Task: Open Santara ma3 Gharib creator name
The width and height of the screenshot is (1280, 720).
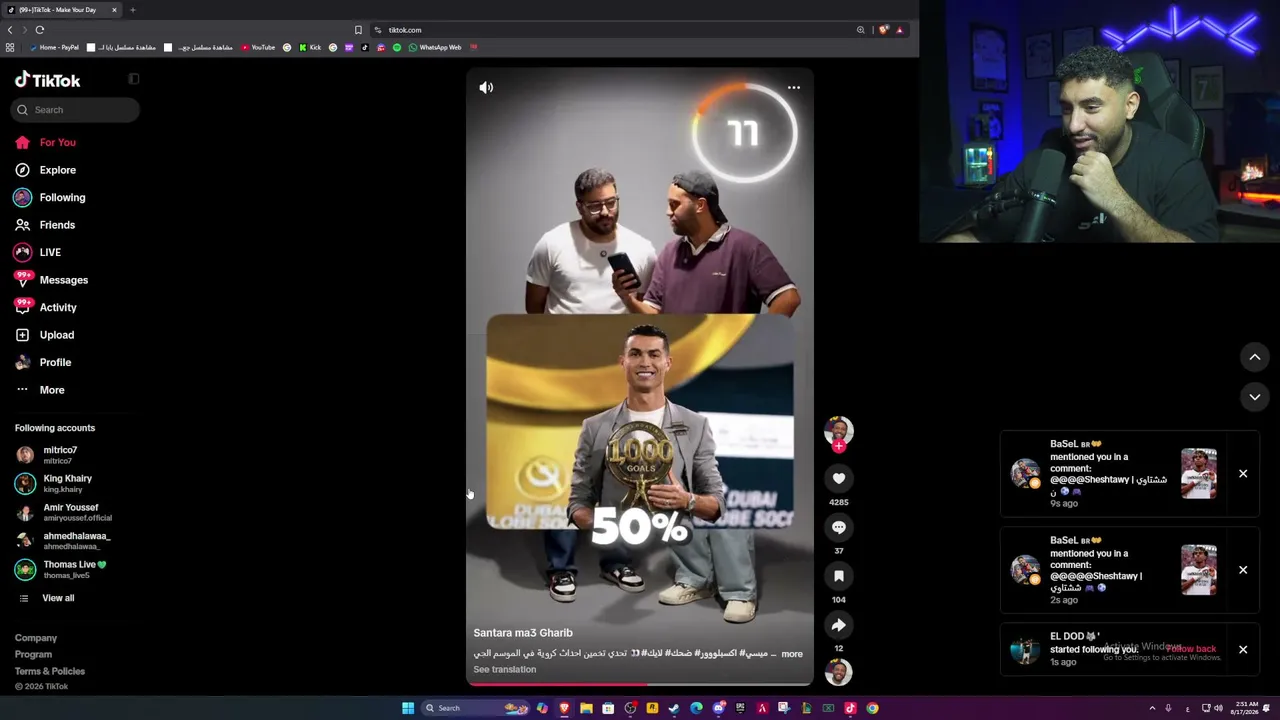Action: click(523, 633)
